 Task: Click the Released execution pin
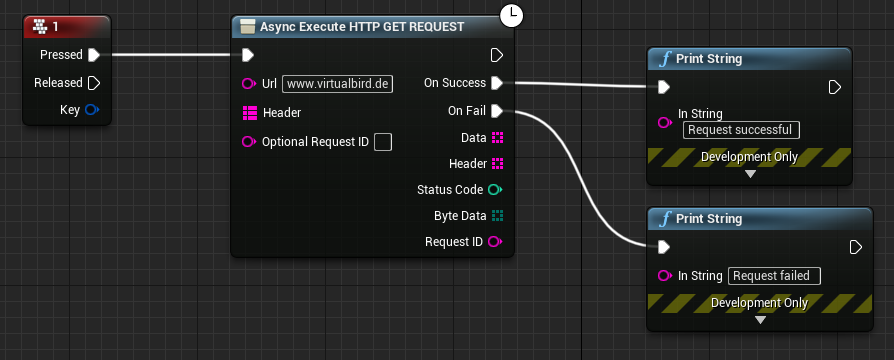[x=94, y=83]
